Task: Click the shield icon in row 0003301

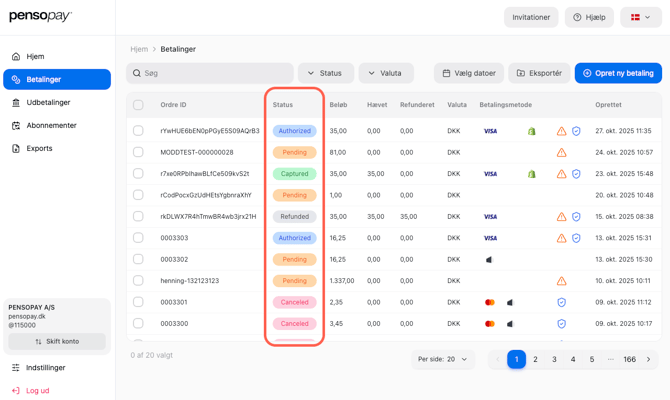Action: pos(561,302)
